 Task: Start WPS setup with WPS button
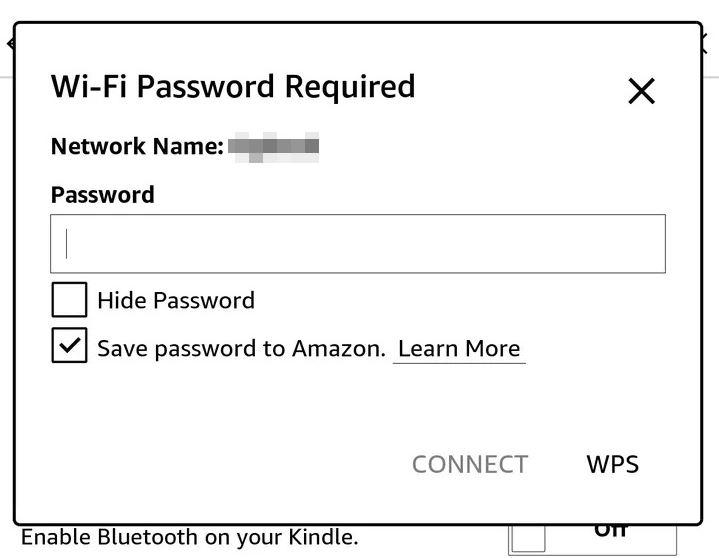(612, 464)
